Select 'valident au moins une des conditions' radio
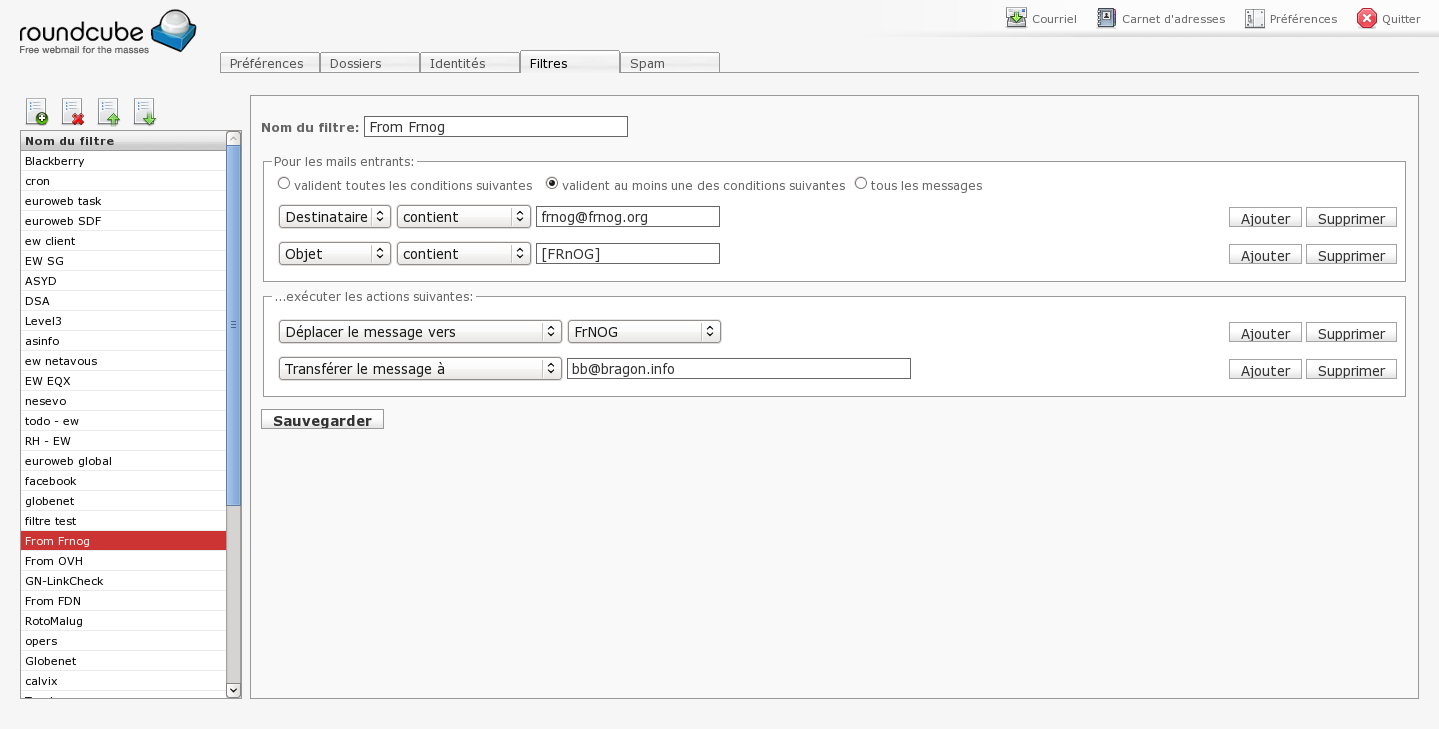 point(552,184)
